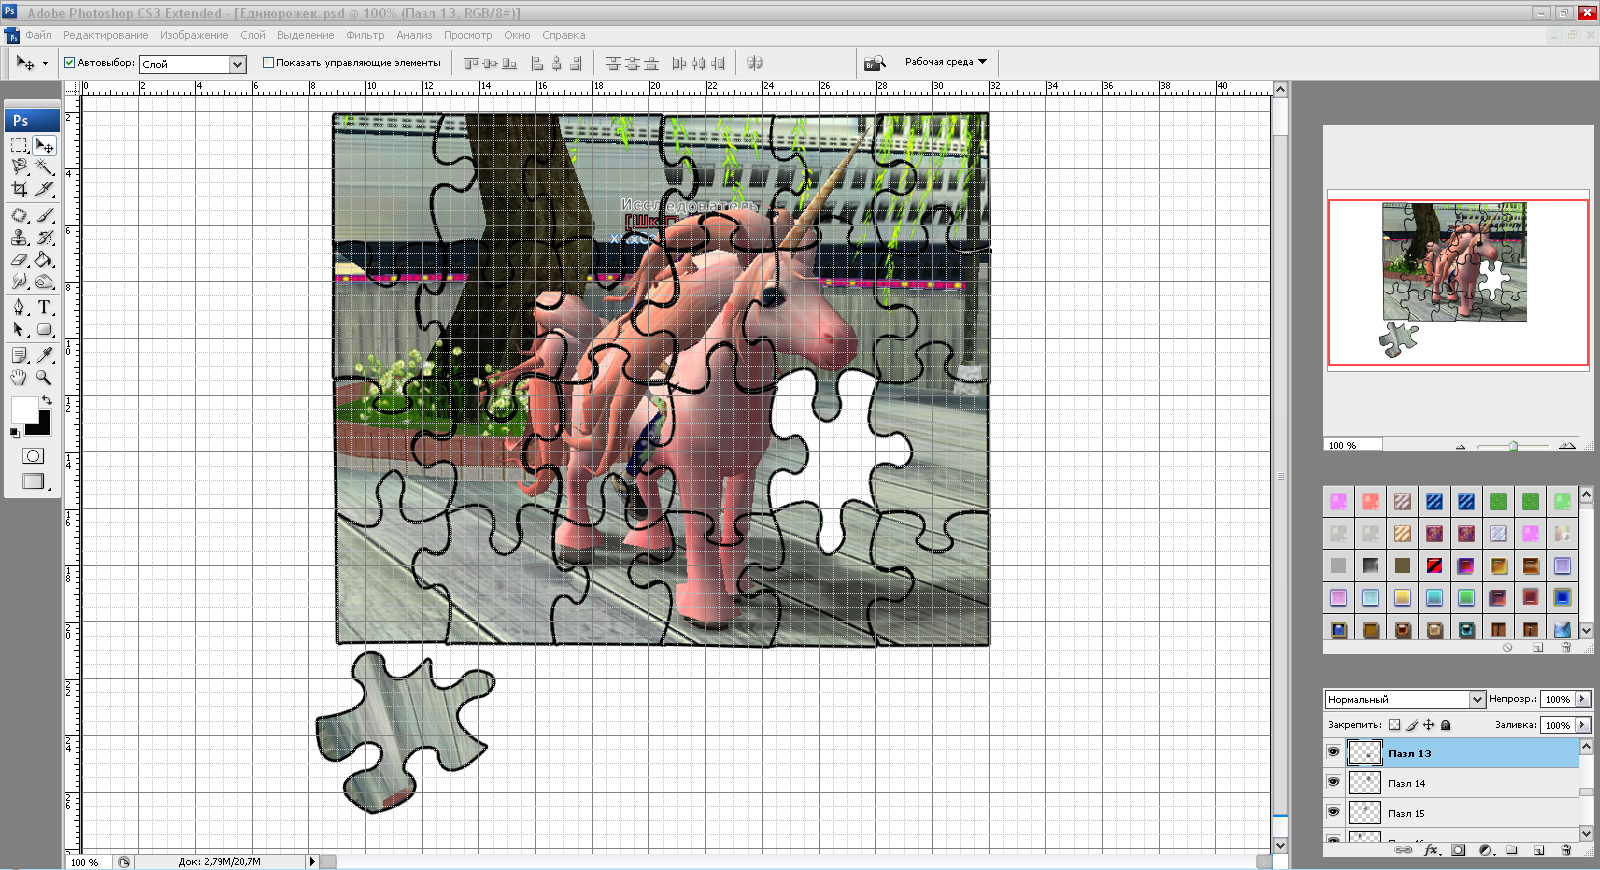Toggle lock transparent pixels

pos(1394,725)
